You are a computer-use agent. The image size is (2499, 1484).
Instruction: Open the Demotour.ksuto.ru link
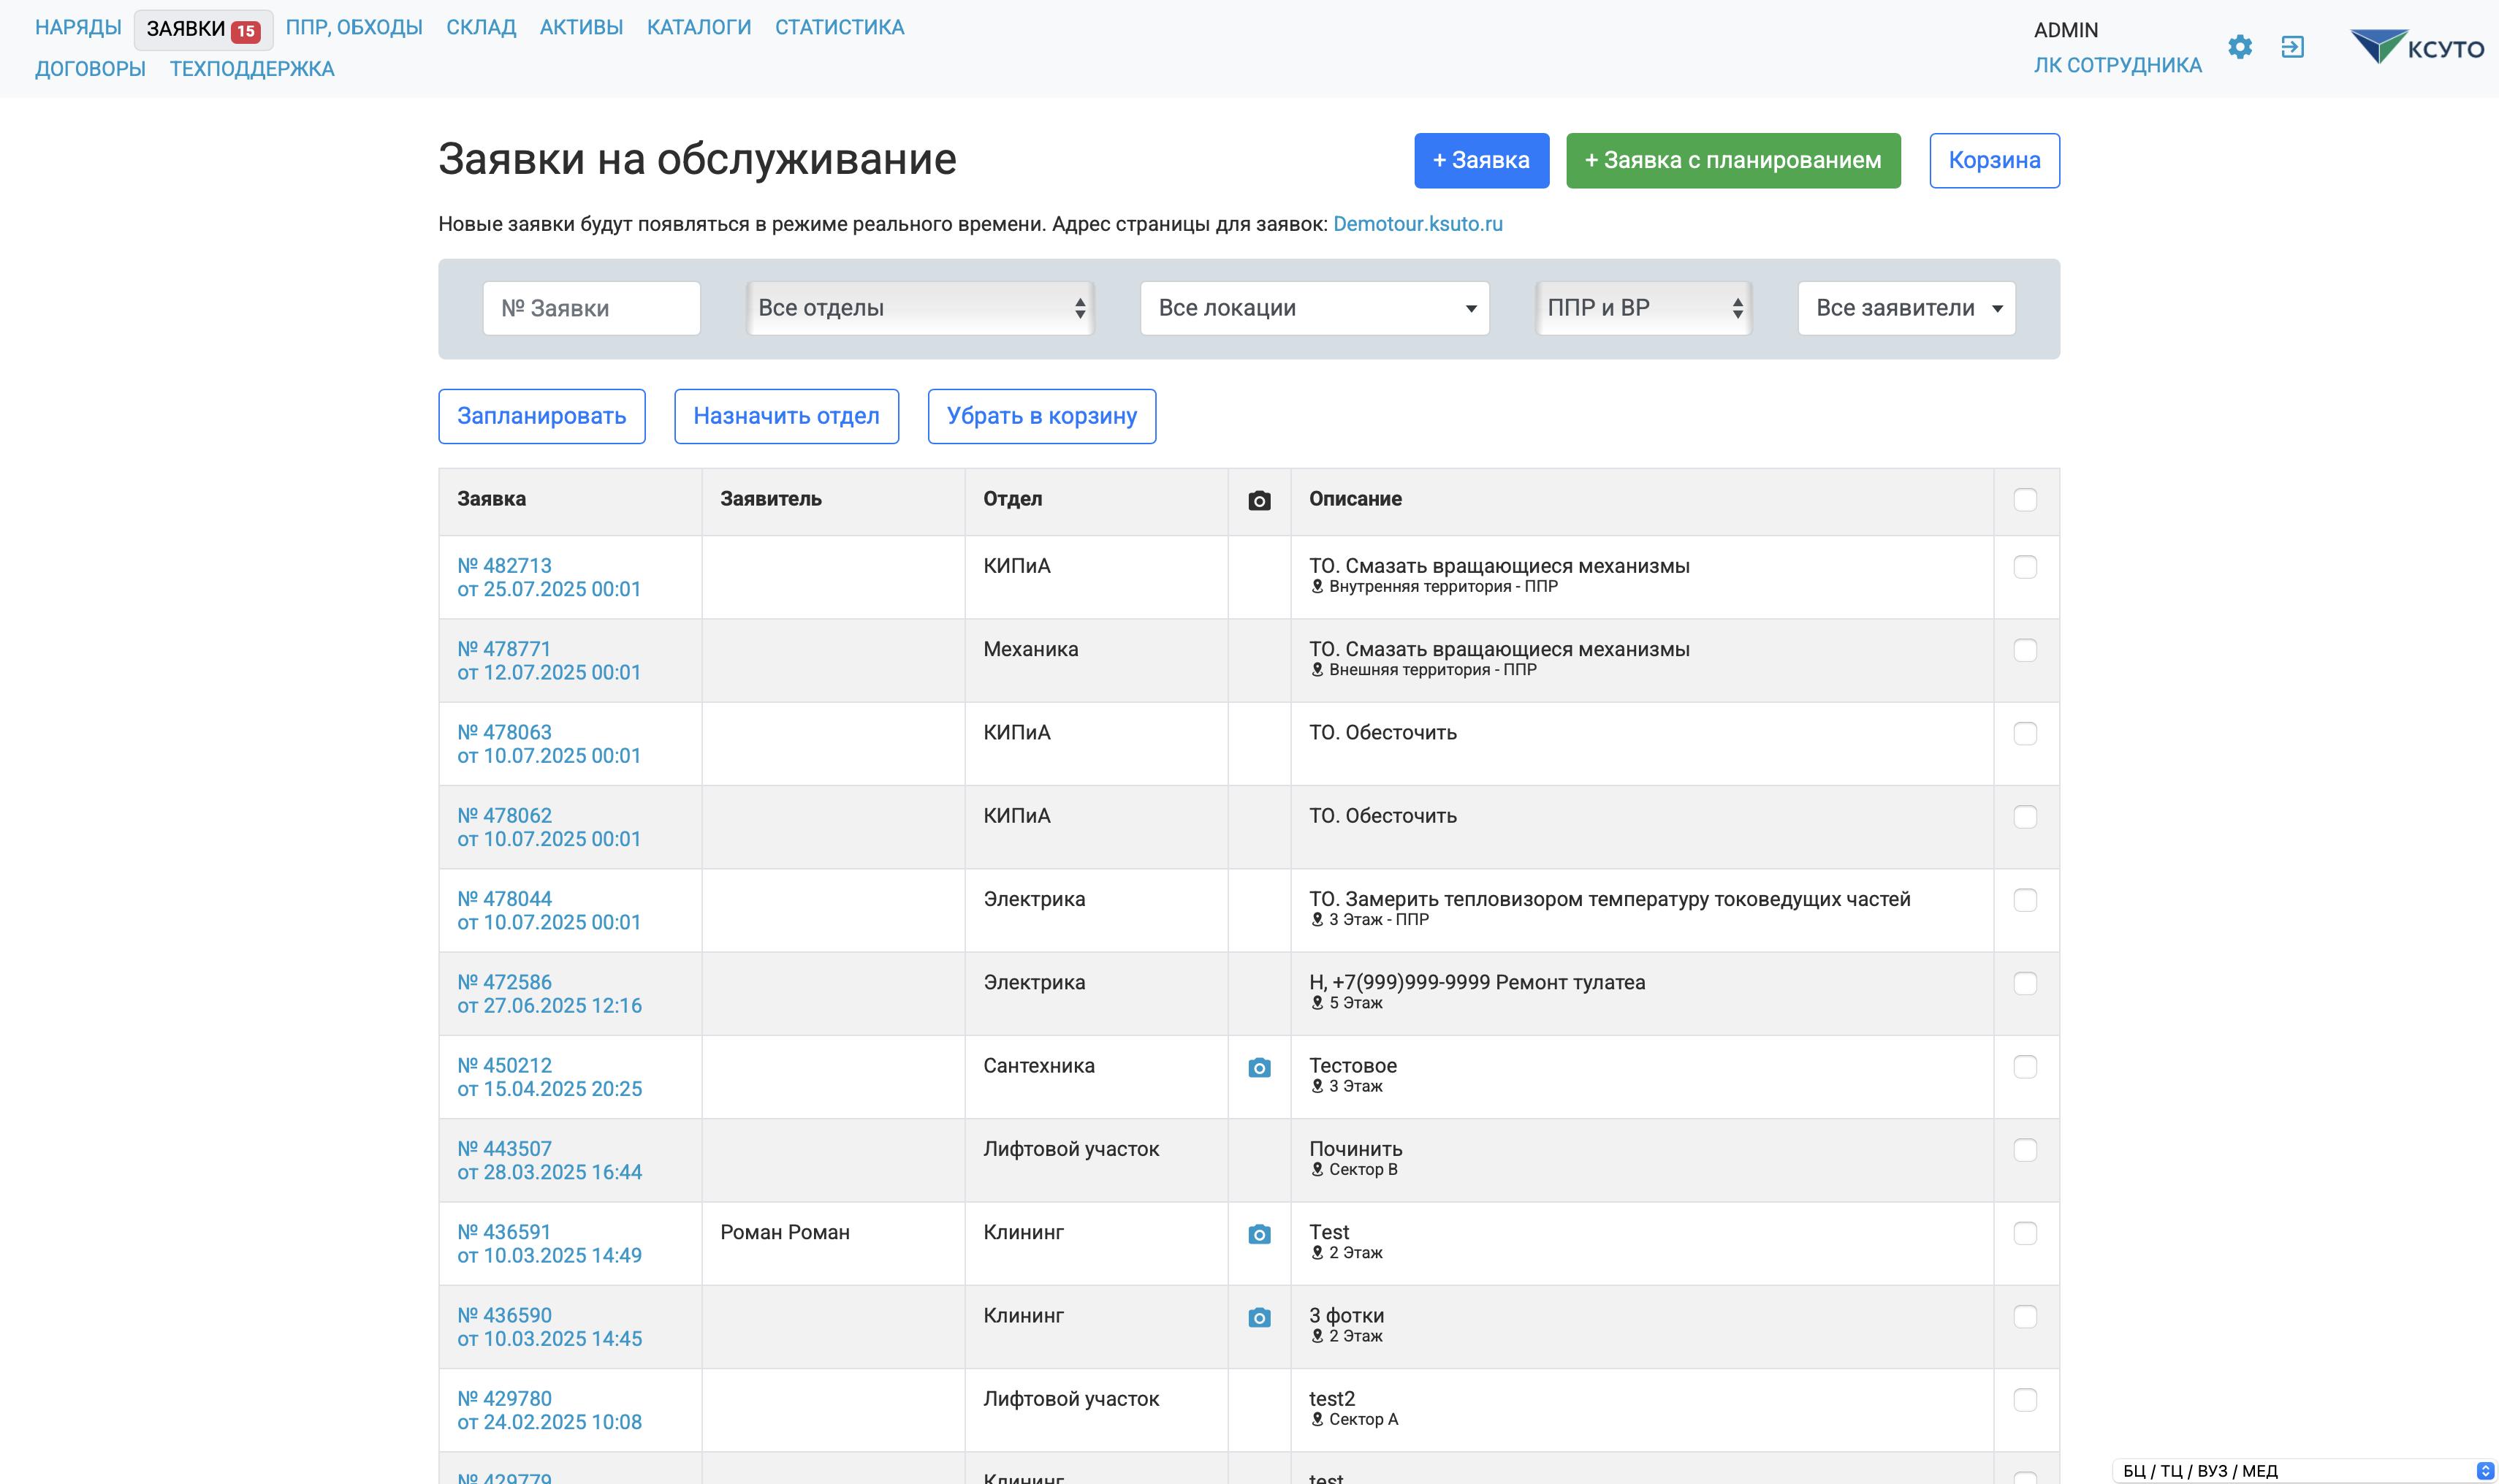coord(1417,224)
